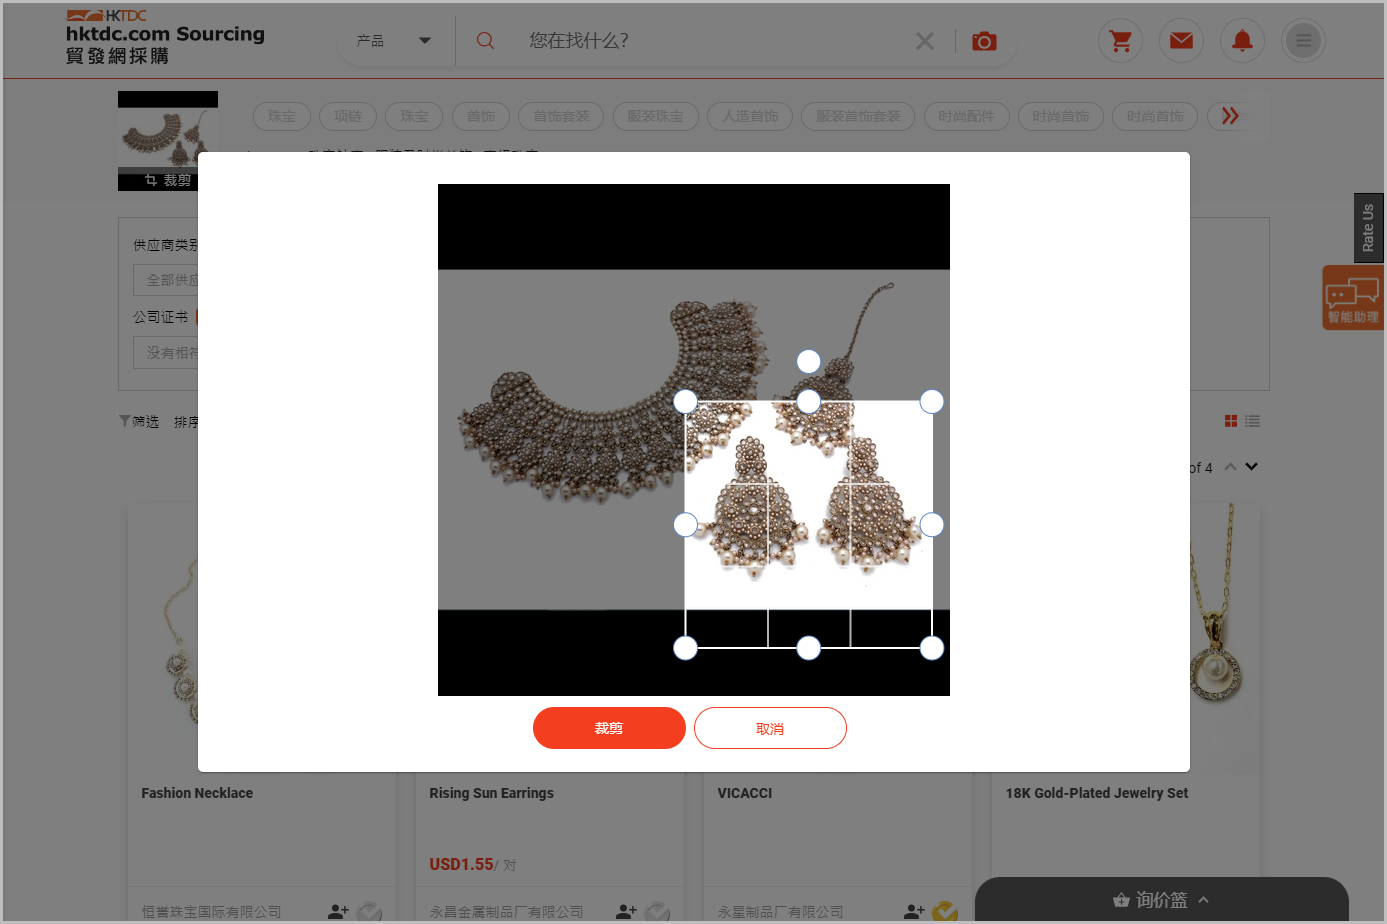Click the camera image-search icon
1387x924 pixels.
984,41
